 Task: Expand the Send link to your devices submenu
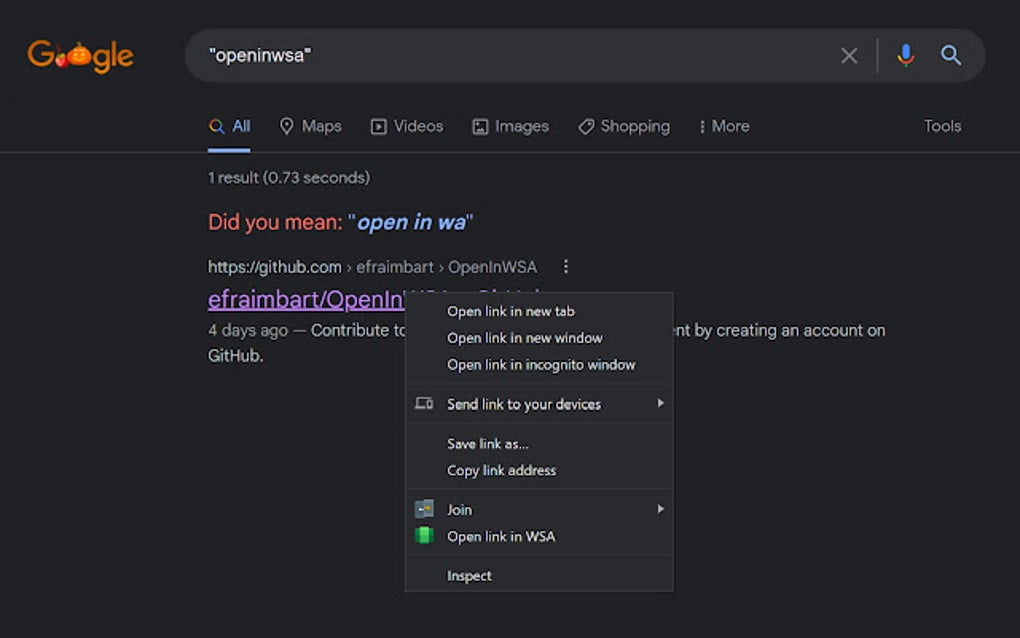coord(659,404)
